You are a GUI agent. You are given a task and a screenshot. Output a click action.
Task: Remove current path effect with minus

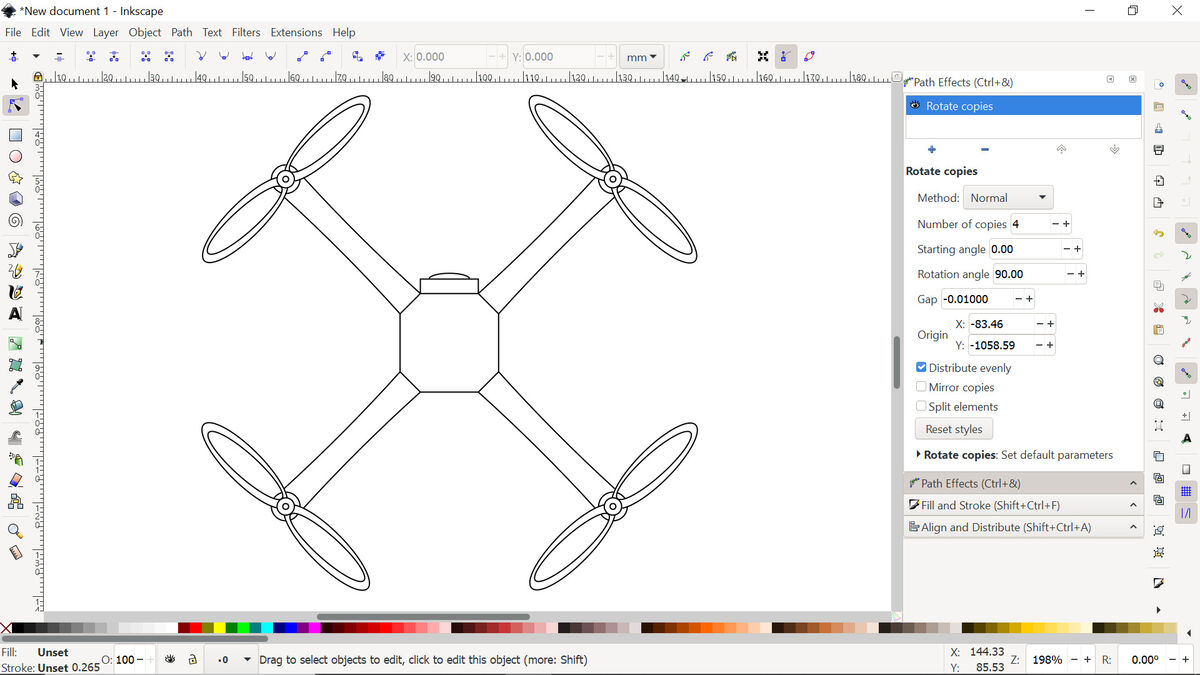pos(985,149)
